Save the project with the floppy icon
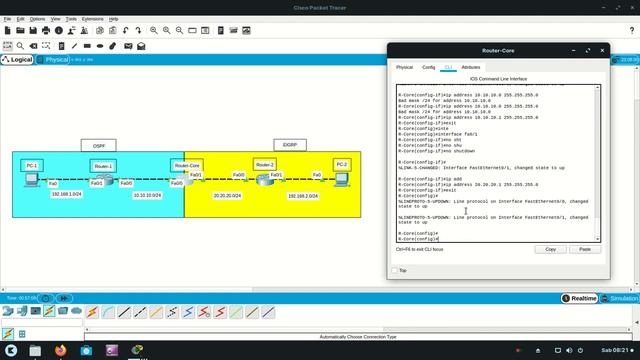 (33, 30)
